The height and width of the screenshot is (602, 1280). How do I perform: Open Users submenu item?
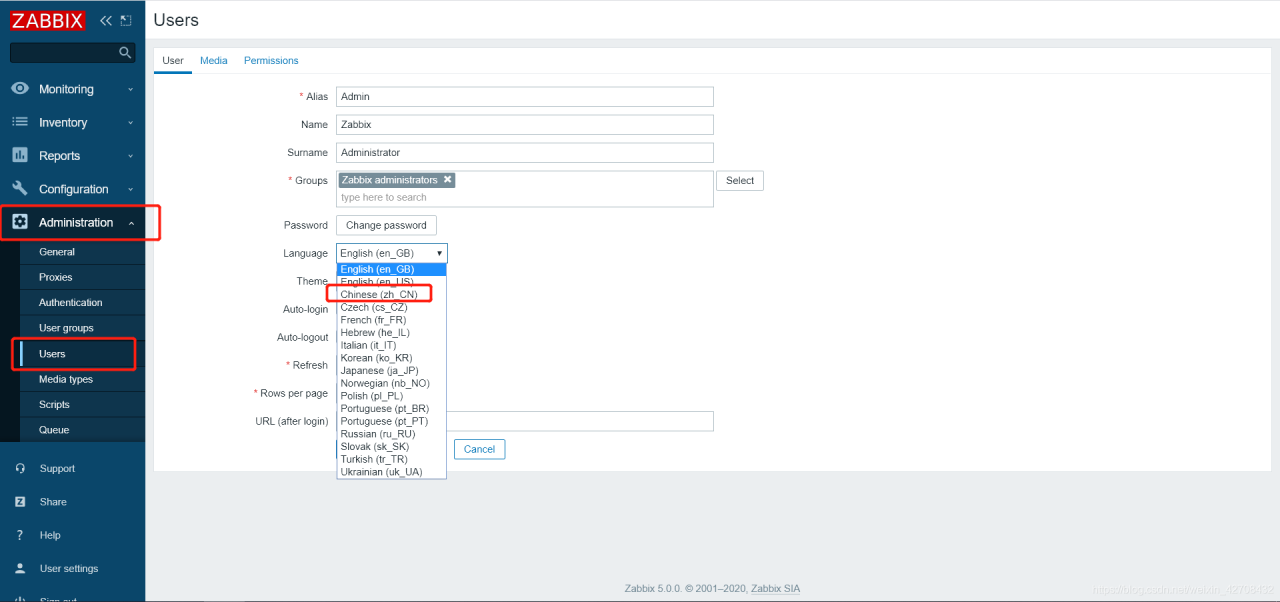click(x=52, y=354)
